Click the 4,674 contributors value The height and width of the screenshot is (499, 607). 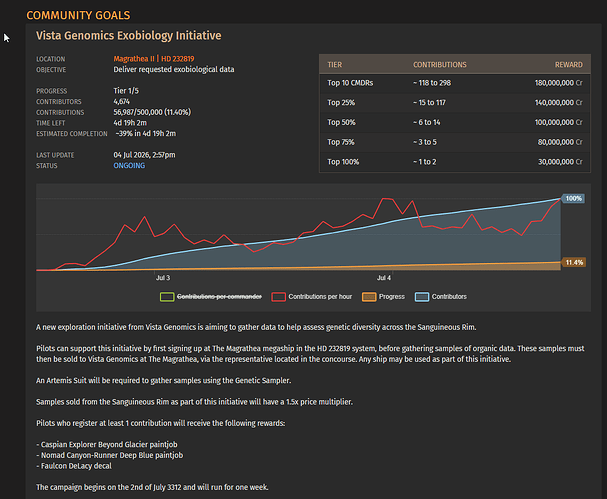pos(121,102)
